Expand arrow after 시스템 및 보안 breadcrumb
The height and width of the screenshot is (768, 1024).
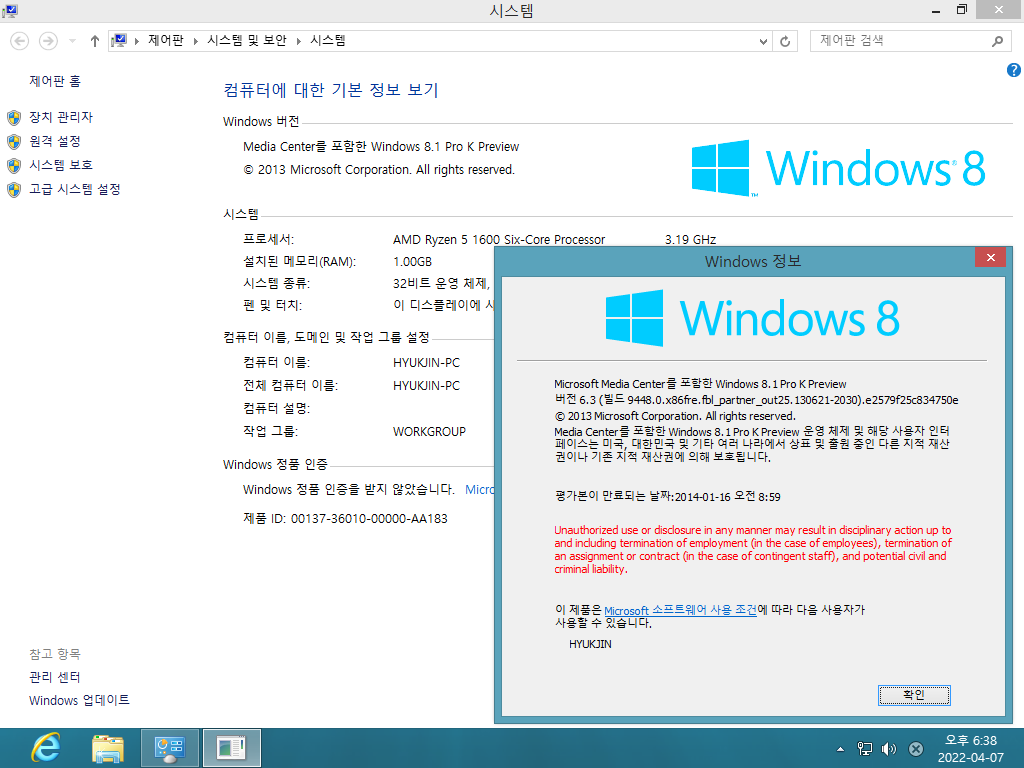(298, 41)
